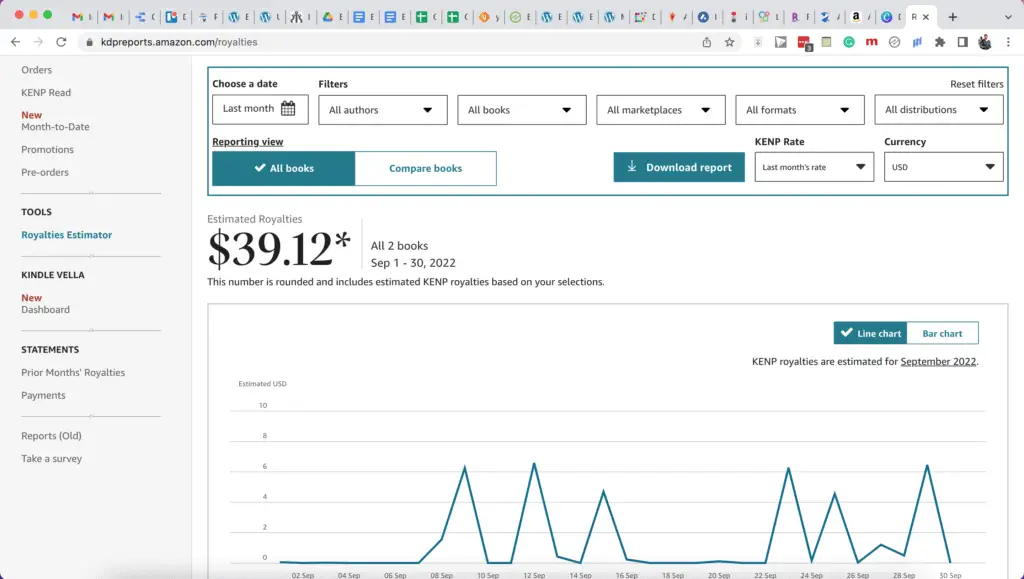
Task: Click the $39.12 estimated royalties figure
Action: [x=279, y=249]
